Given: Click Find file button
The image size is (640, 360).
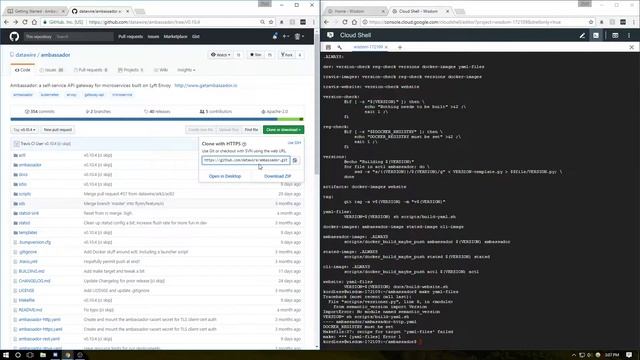Looking at the screenshot, I should tap(251, 130).
